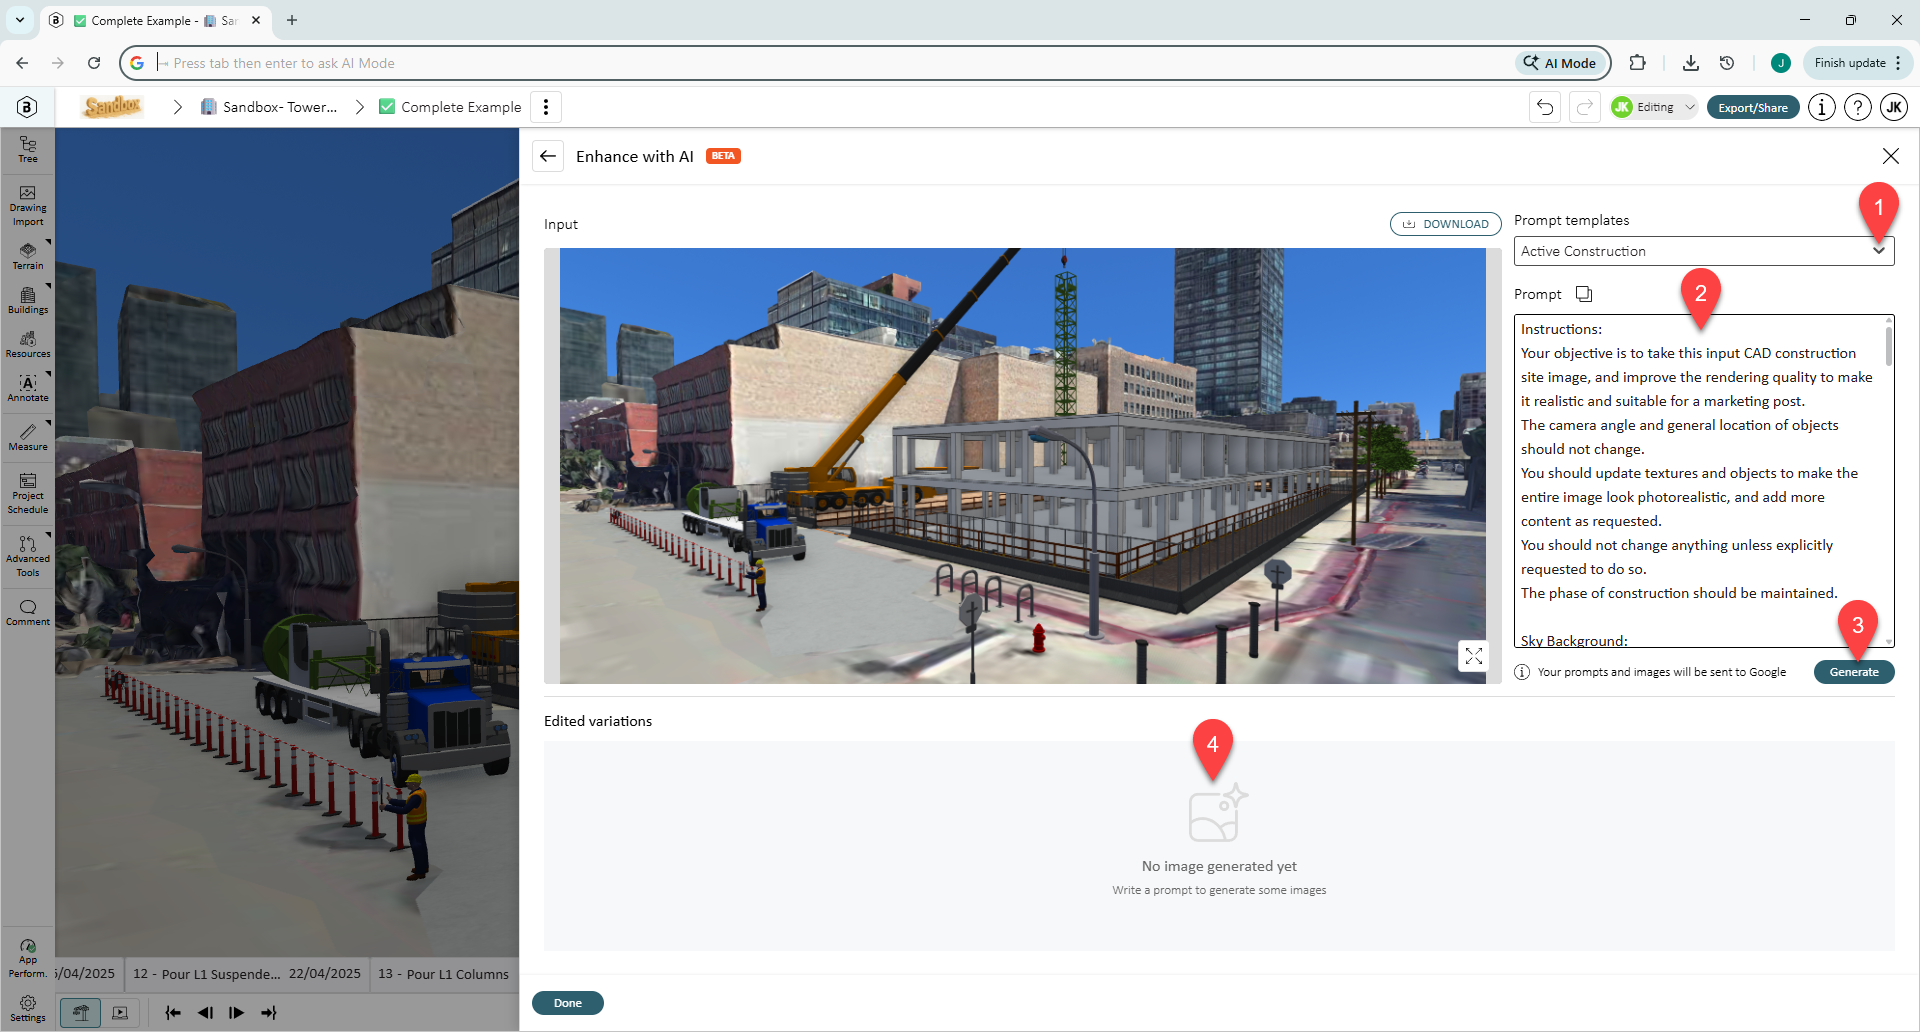Click the DOWNLOAD button
Screen dimensions: 1920x1032
click(x=1446, y=224)
